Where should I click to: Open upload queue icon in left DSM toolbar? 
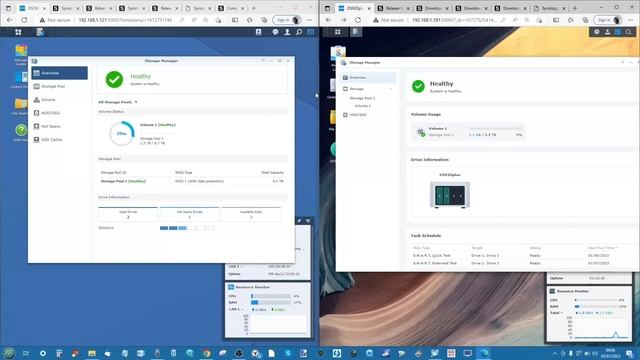[258, 32]
